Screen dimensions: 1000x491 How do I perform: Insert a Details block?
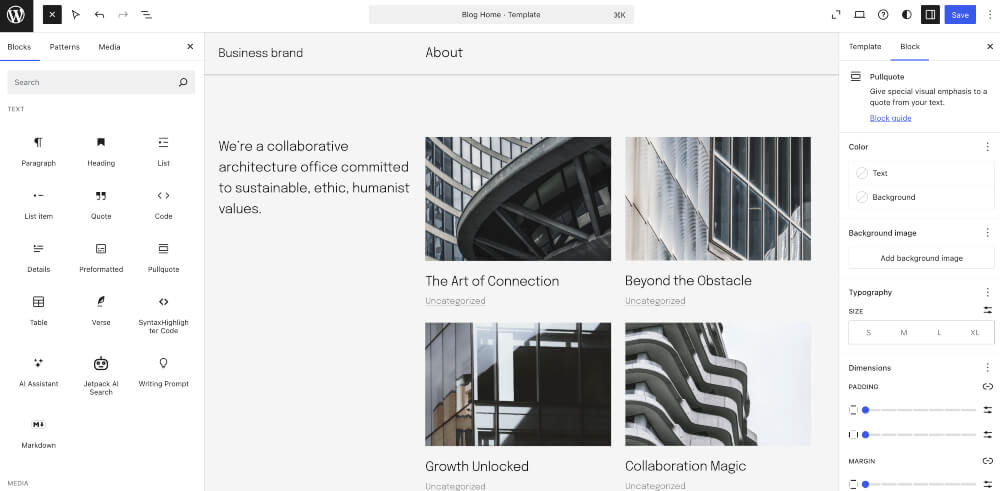tap(38, 257)
